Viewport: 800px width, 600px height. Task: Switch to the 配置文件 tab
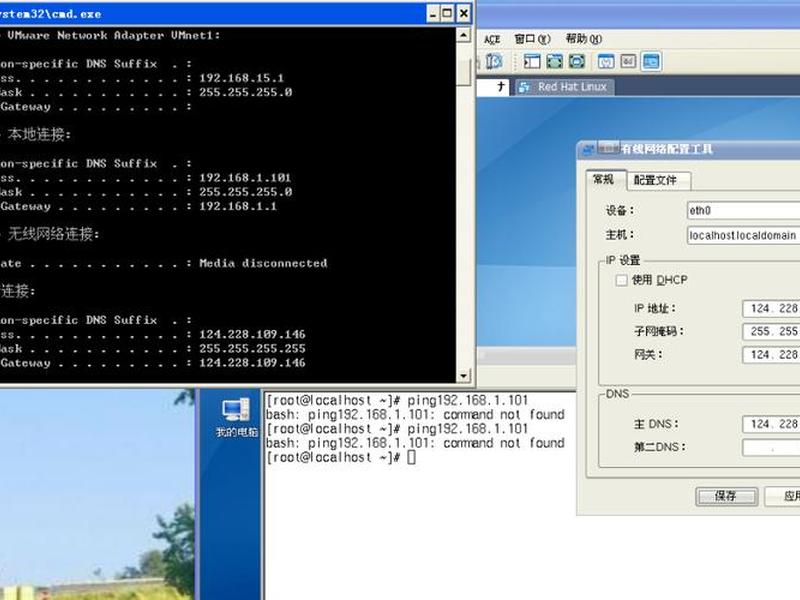(657, 181)
